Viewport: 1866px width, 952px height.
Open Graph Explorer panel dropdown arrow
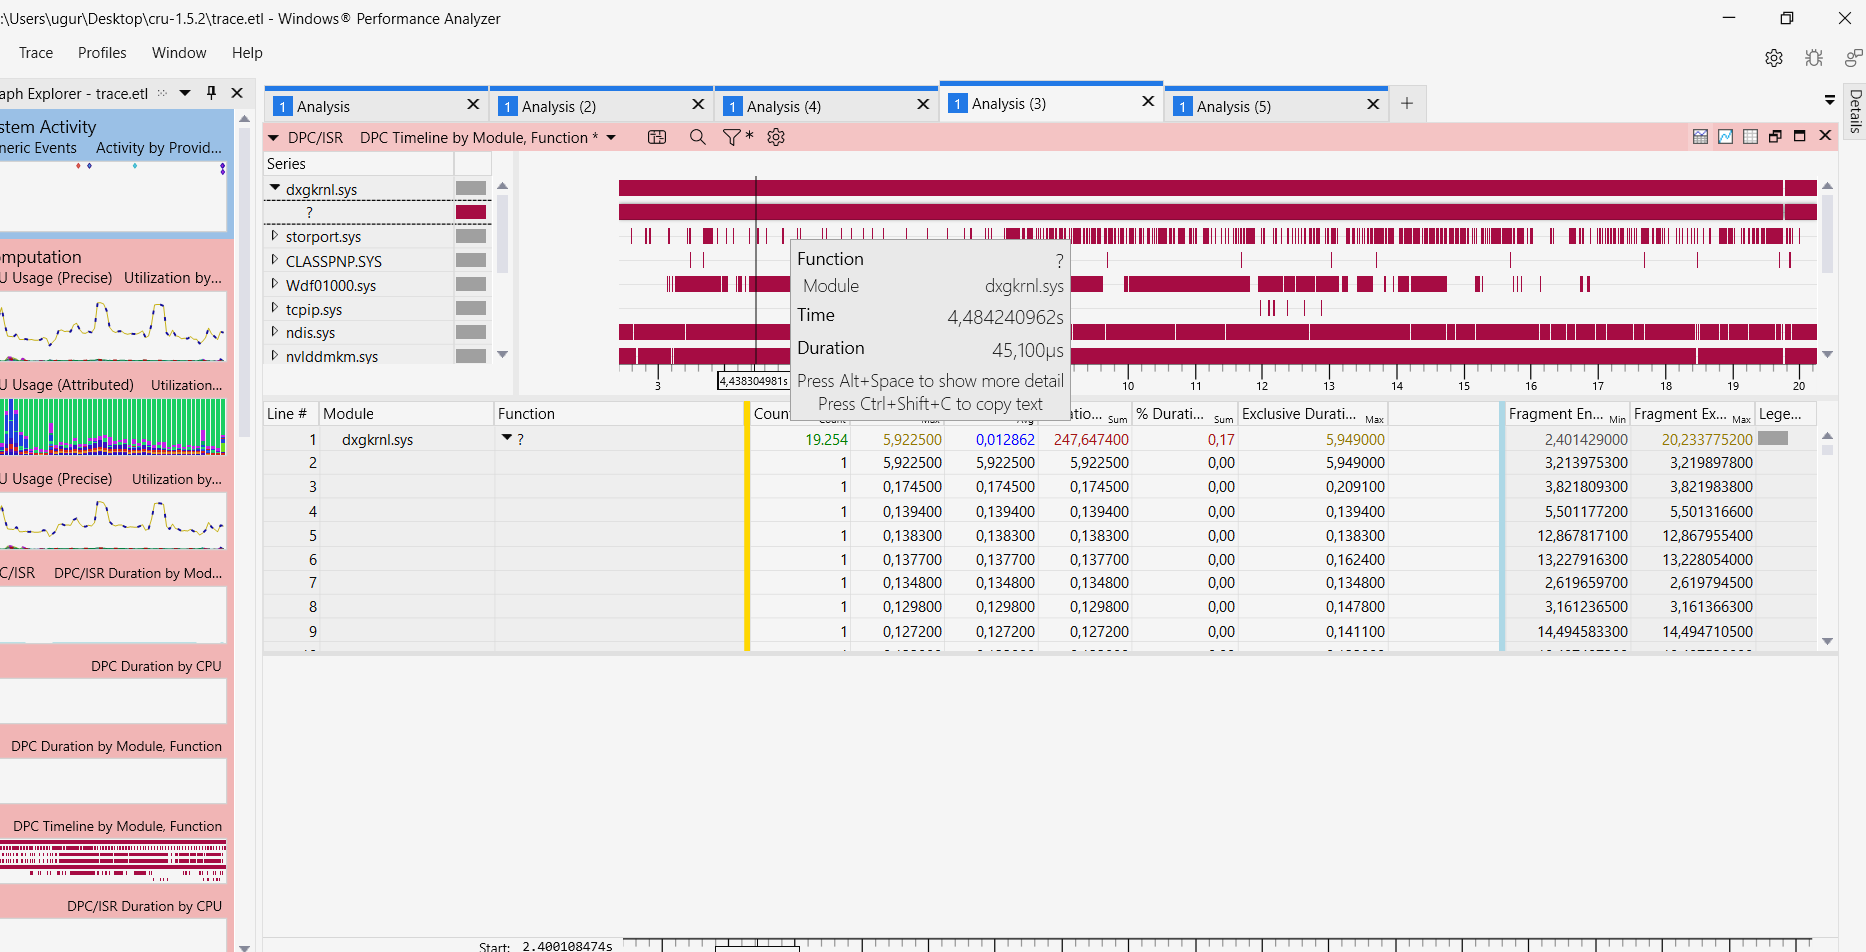coord(185,93)
